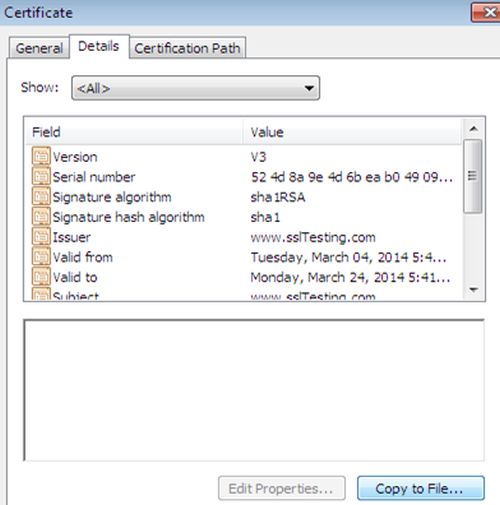This screenshot has height=505, width=500.
Task: Open the Show filter dropdown
Action: (196, 88)
